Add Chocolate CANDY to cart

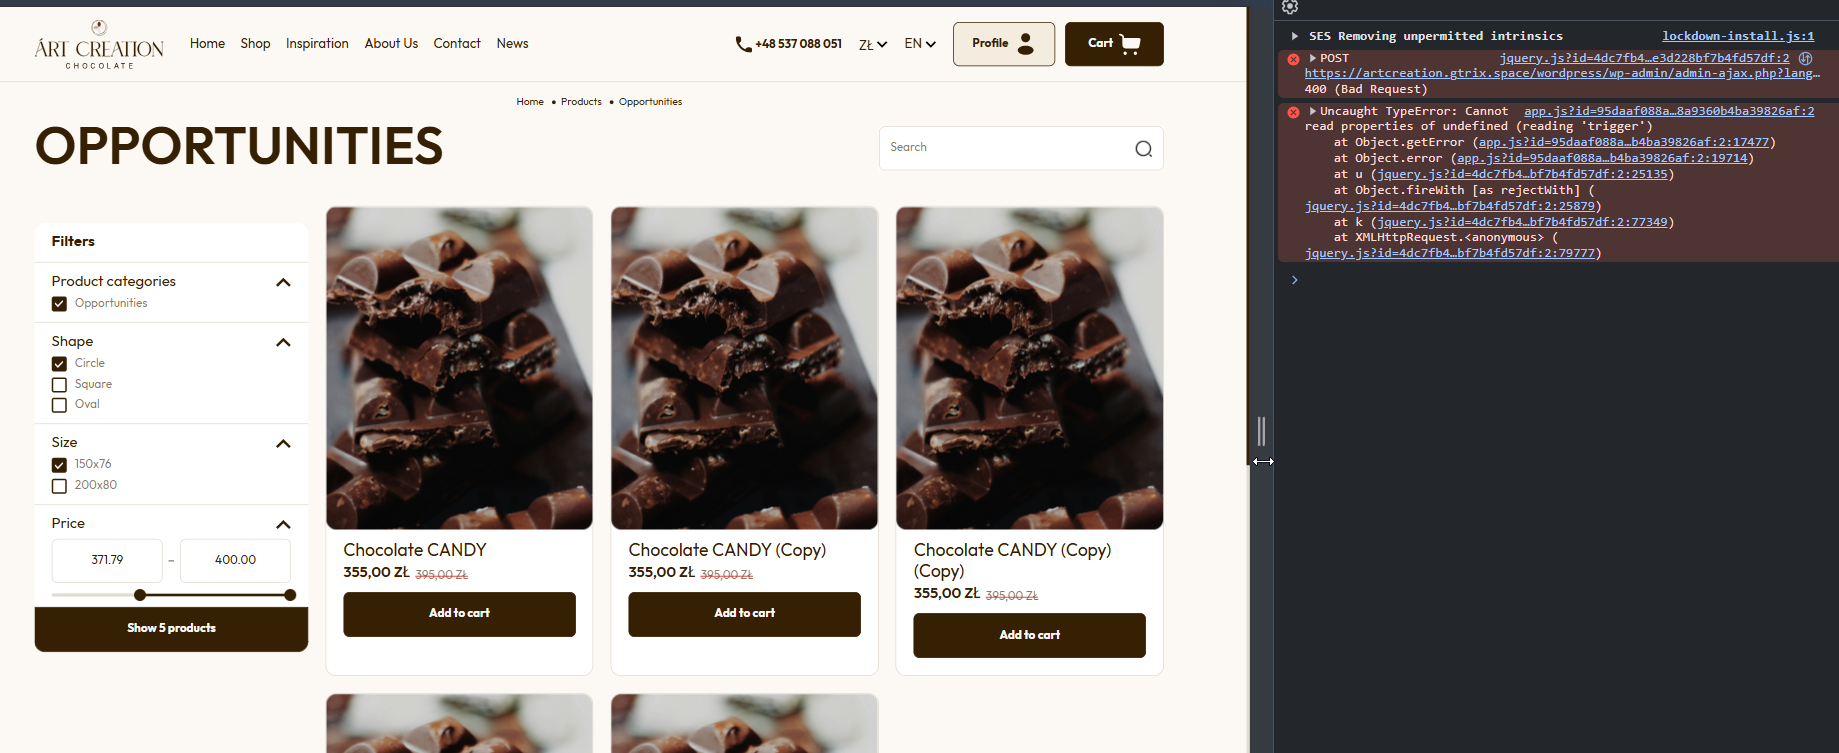point(459,614)
